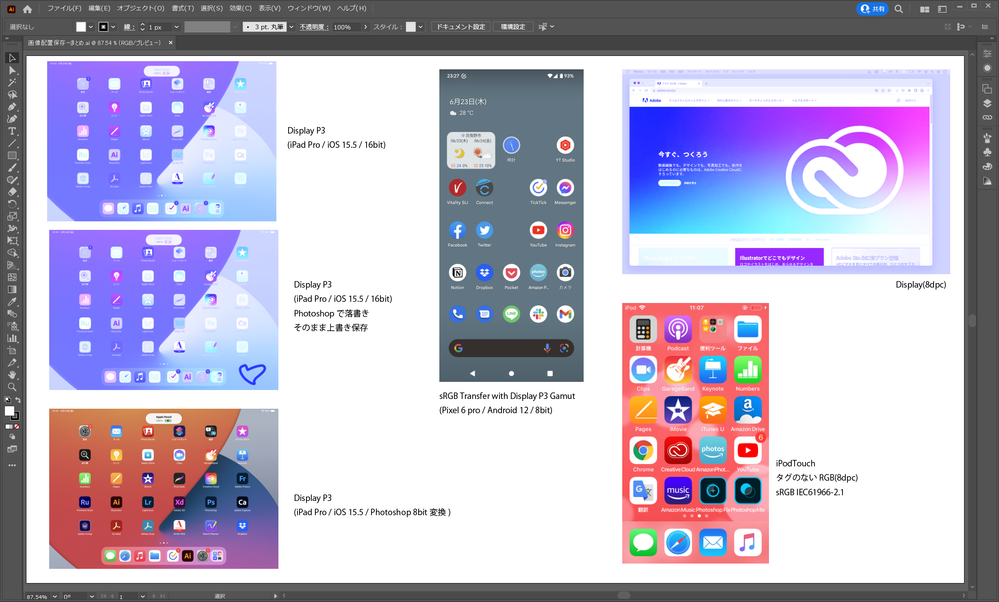Image resolution: width=999 pixels, height=602 pixels.
Task: Expand the stroke weight dropdown
Action: pos(176,27)
